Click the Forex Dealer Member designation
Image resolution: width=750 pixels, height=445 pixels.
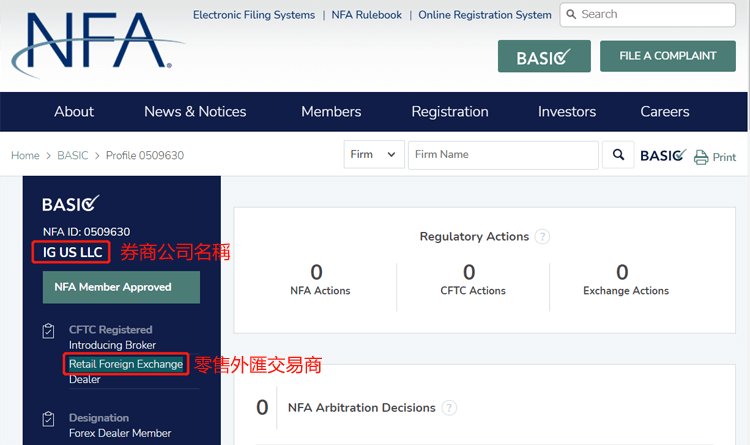(x=120, y=433)
